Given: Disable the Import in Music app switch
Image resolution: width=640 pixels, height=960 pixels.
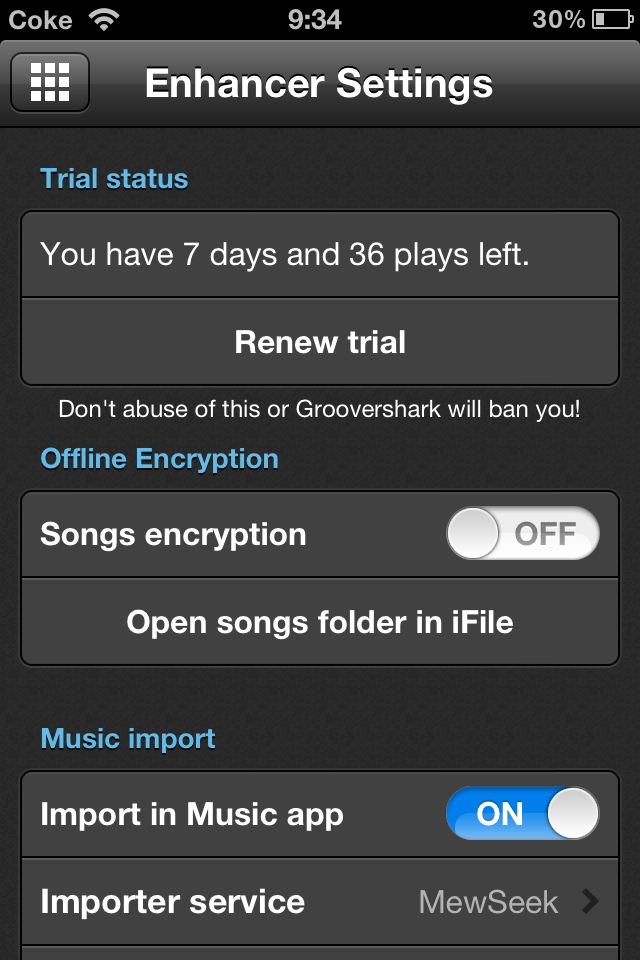Looking at the screenshot, I should (522, 813).
